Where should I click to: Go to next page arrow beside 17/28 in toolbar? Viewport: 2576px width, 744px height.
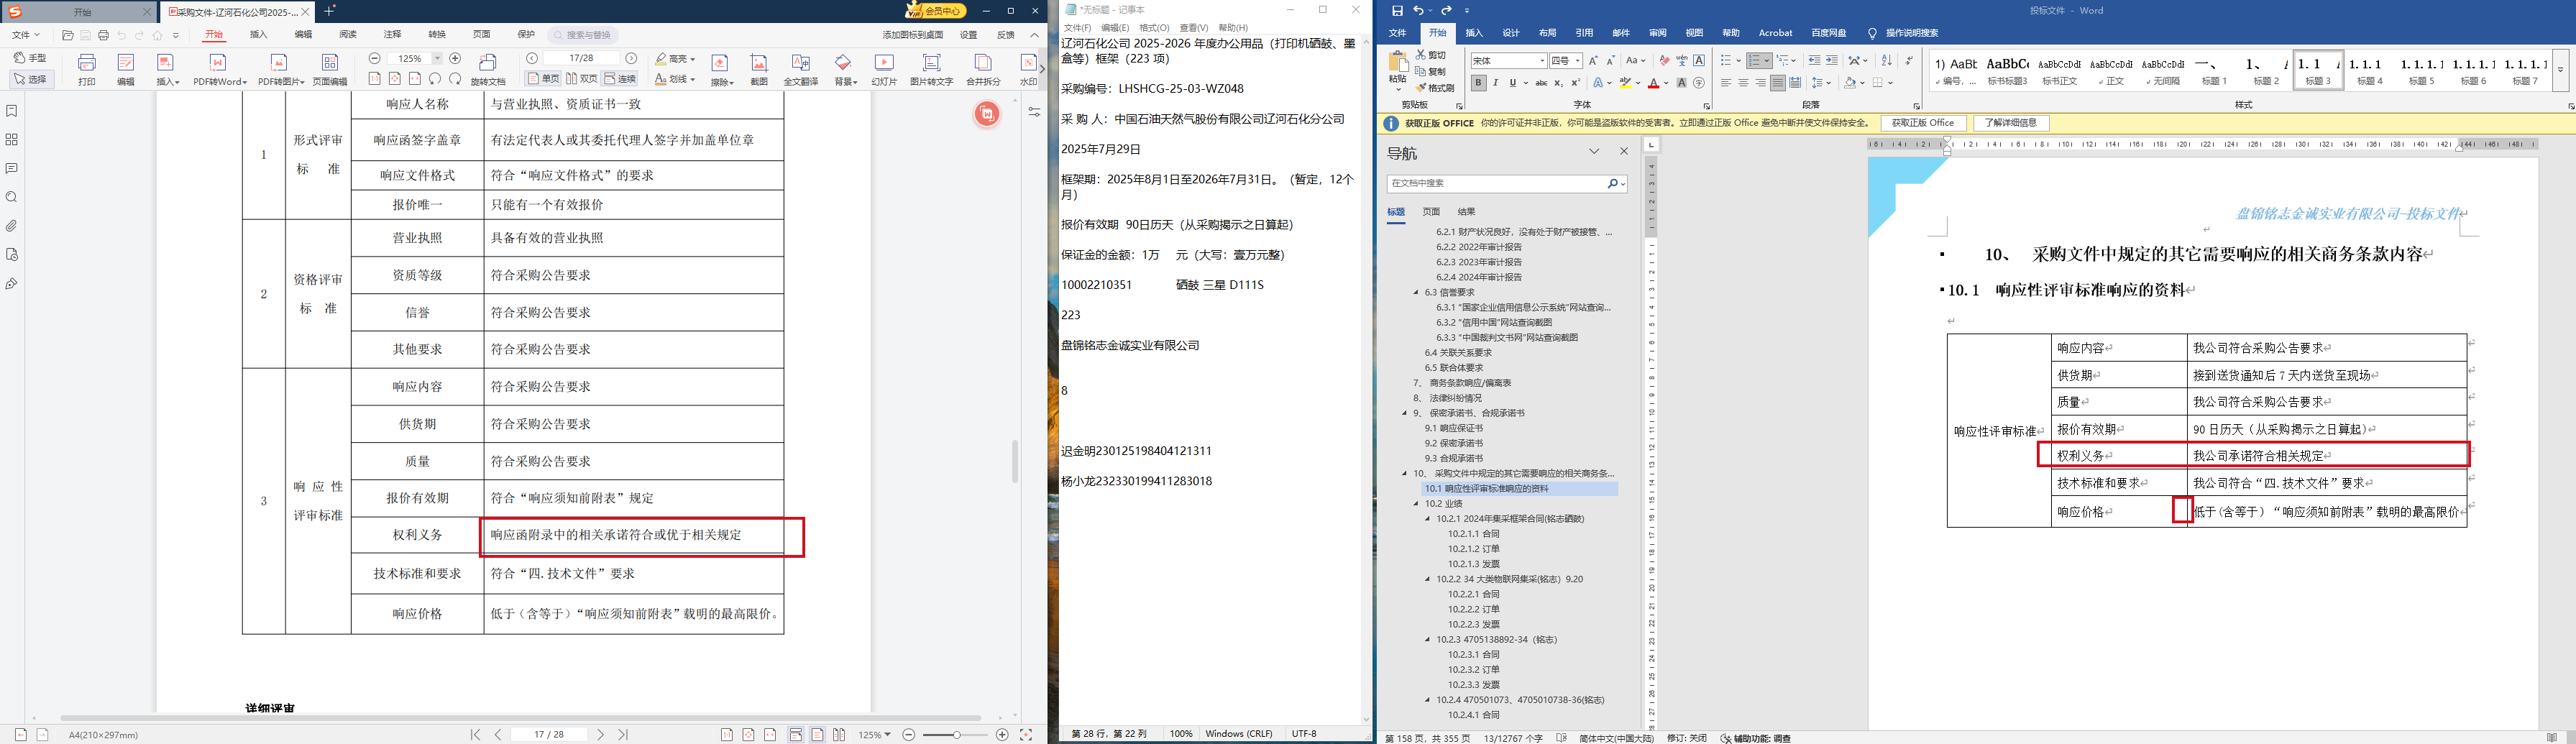pyautogui.click(x=631, y=59)
